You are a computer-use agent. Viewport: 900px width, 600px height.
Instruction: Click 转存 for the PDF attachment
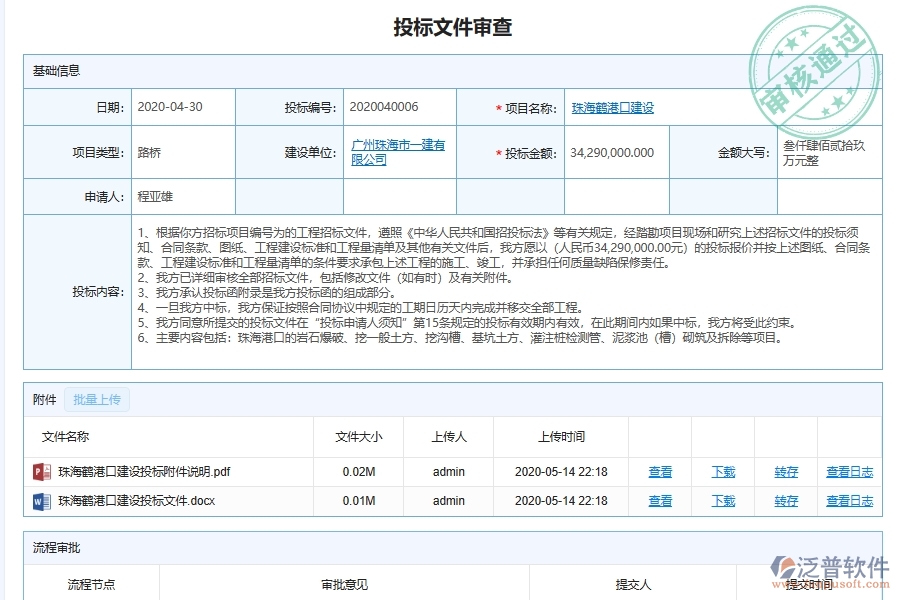pos(785,471)
